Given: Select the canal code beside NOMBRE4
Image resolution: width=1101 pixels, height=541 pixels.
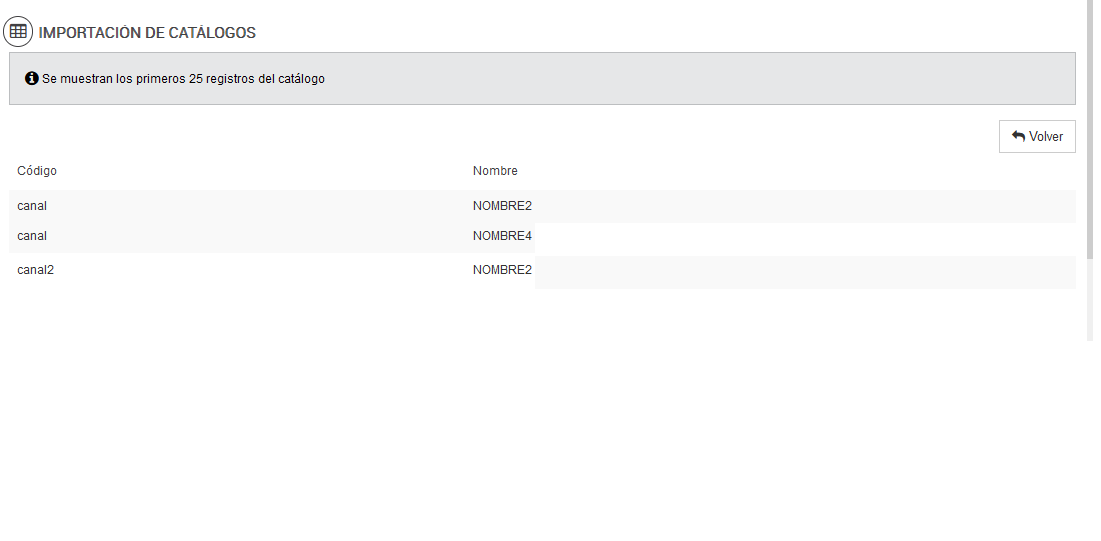Looking at the screenshot, I should [x=32, y=236].
